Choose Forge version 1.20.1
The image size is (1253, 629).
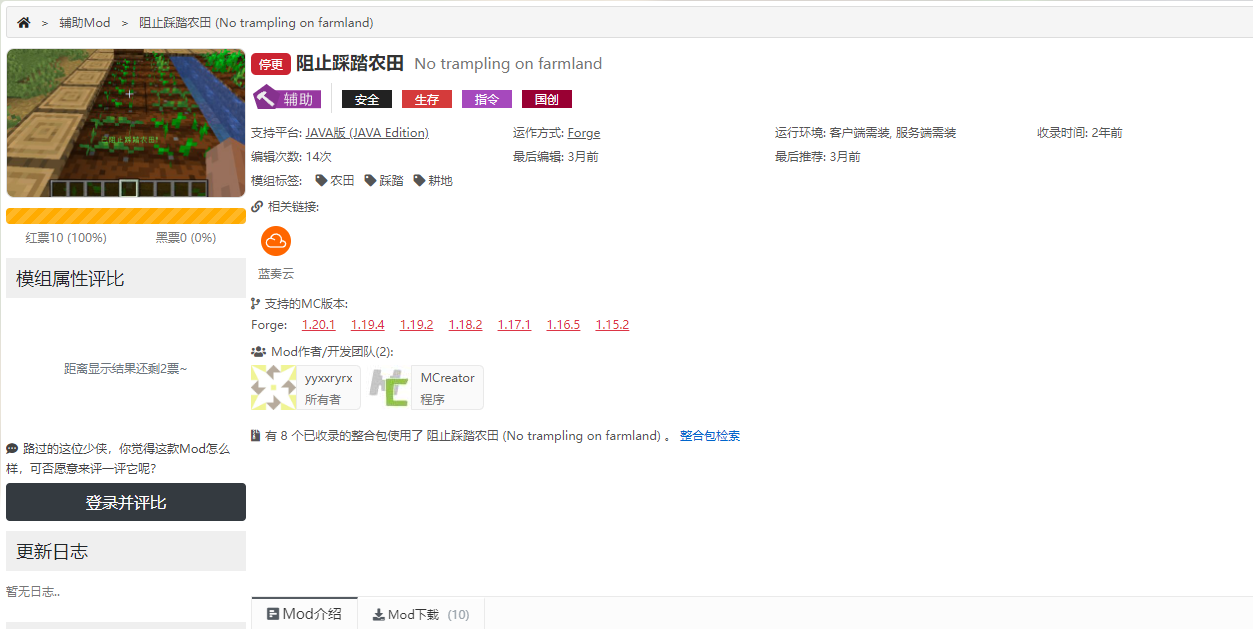319,325
